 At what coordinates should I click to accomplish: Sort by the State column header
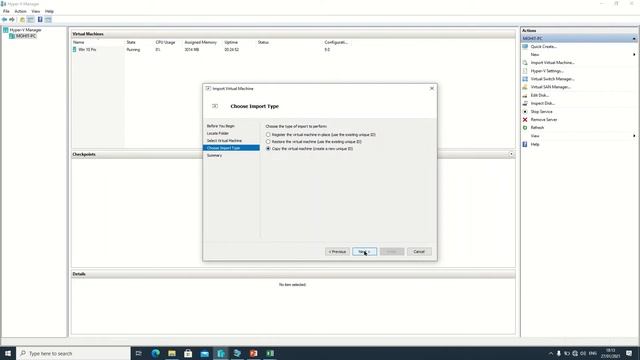131,42
